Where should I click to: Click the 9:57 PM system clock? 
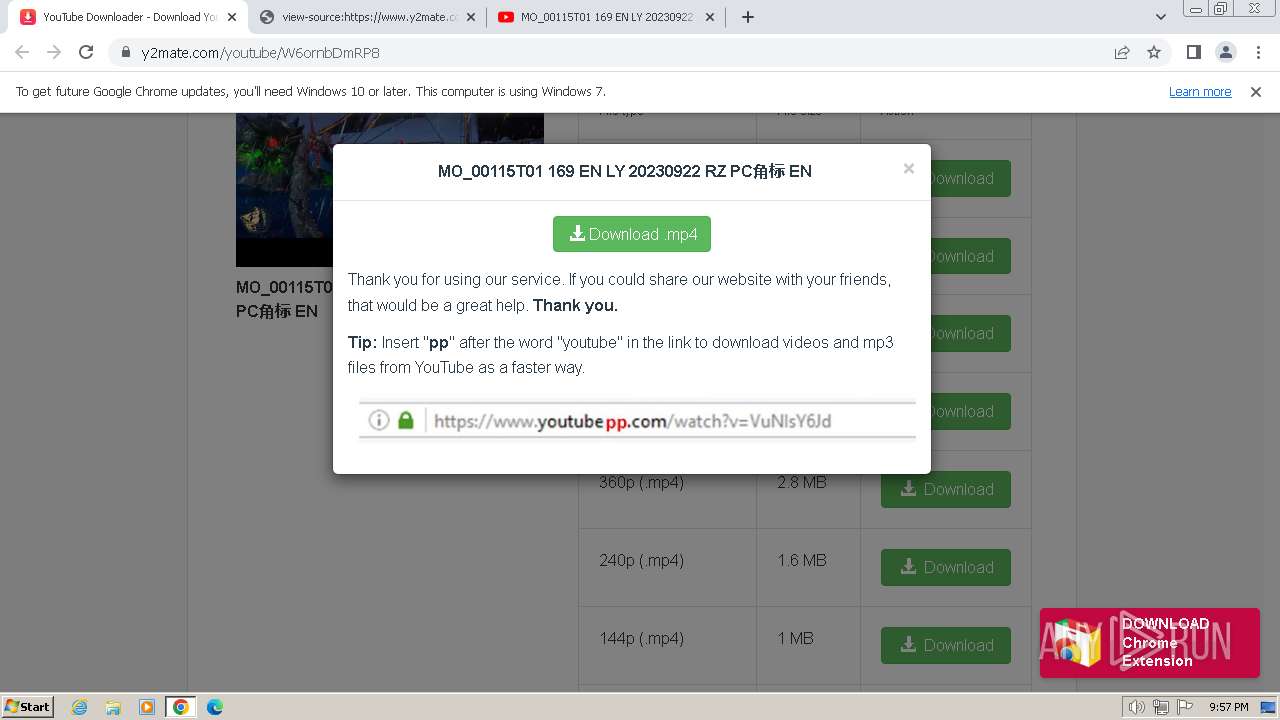coord(1228,707)
